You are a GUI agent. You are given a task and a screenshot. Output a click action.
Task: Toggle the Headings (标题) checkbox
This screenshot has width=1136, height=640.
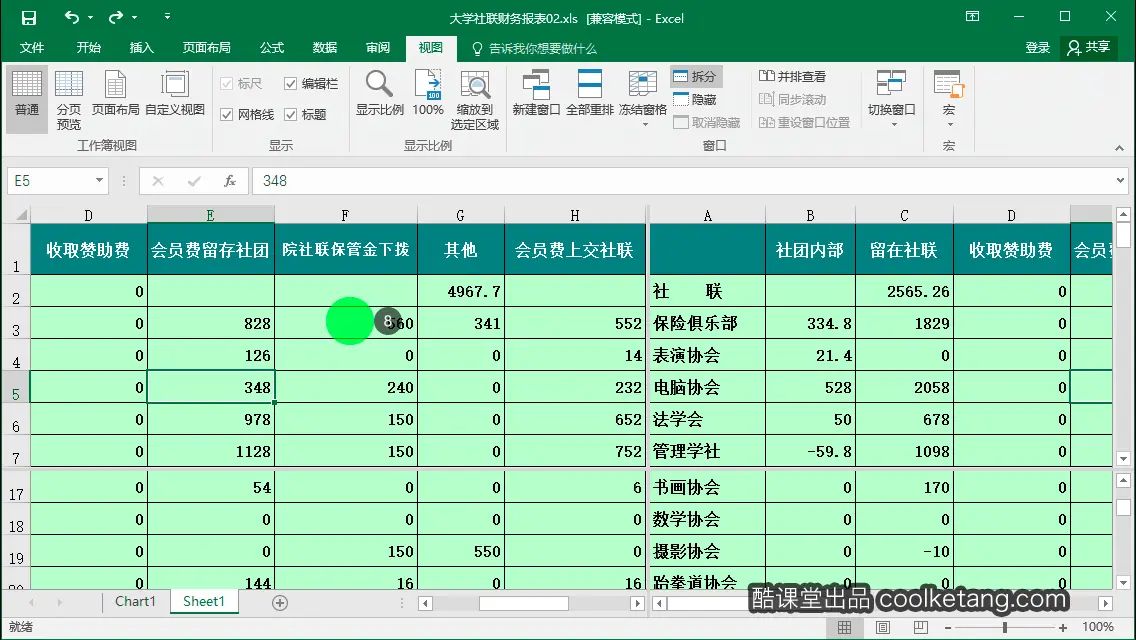click(x=306, y=115)
